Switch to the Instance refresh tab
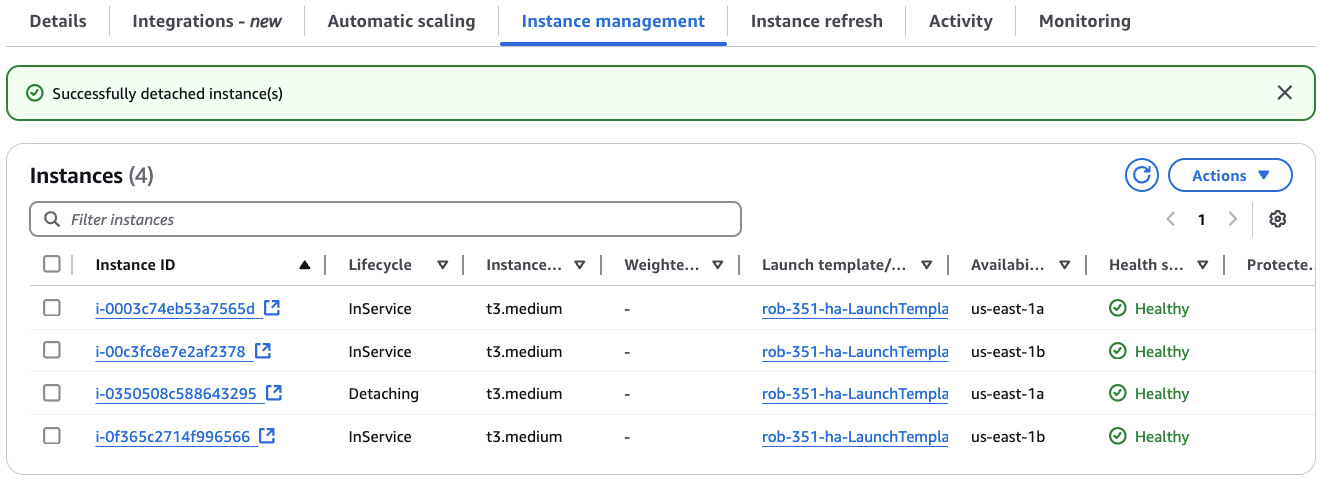Image resolution: width=1323 pixels, height=480 pixels. coord(816,21)
